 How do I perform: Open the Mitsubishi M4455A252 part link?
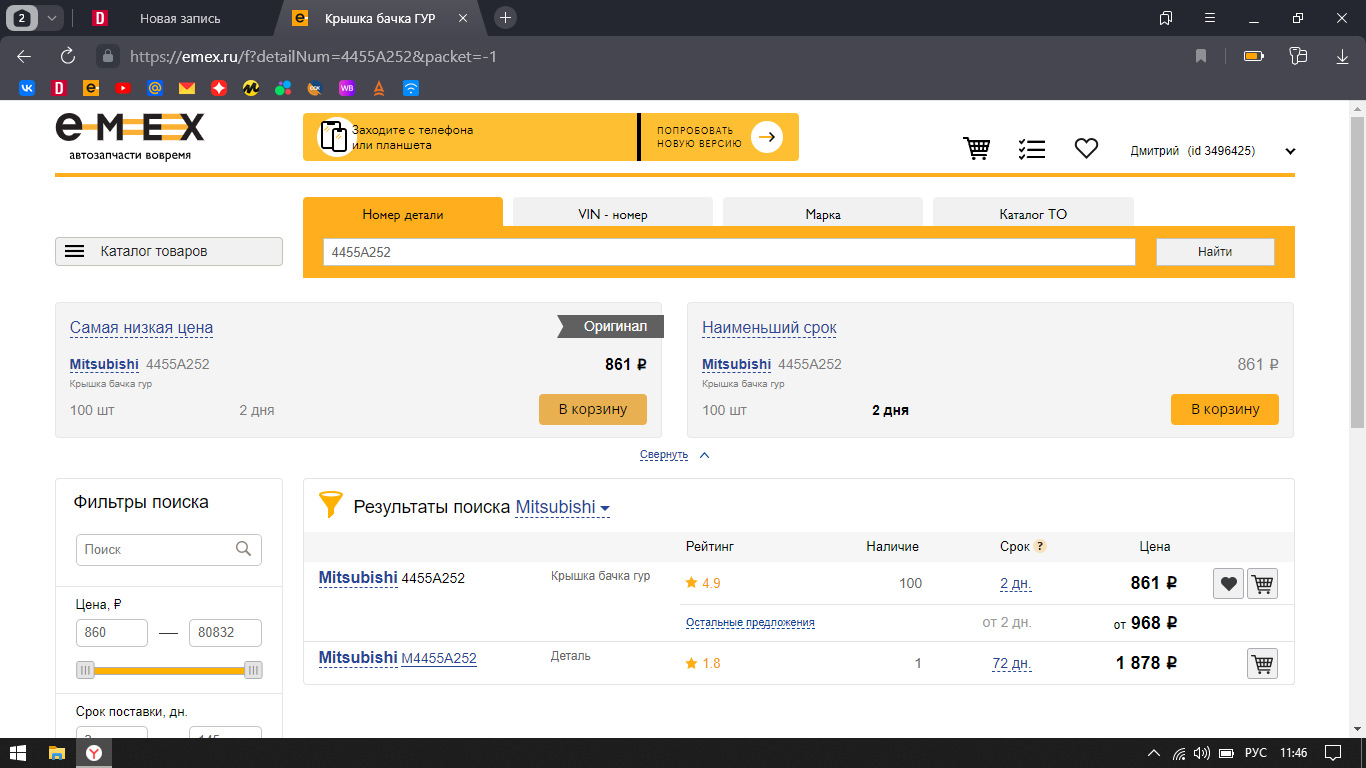click(x=439, y=658)
